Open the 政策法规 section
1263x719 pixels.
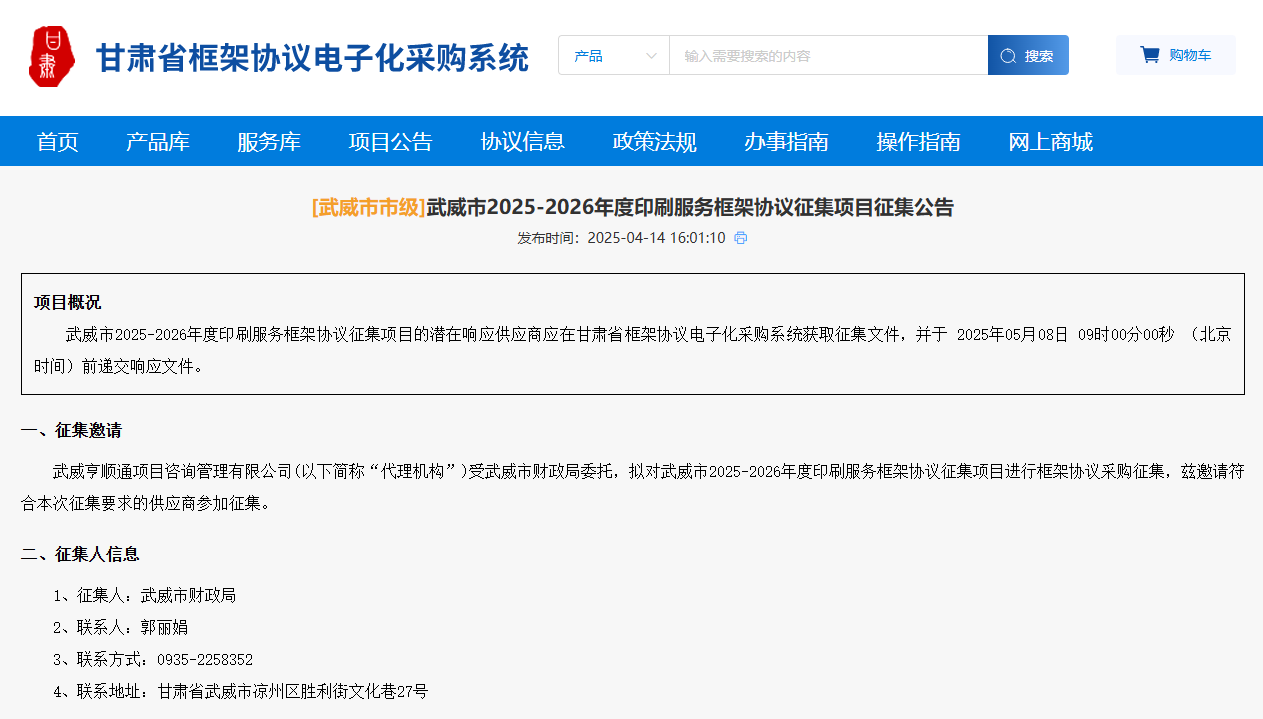point(654,141)
